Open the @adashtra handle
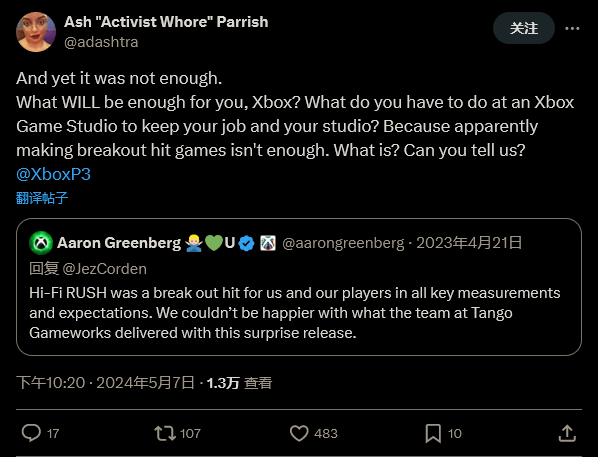 (x=101, y=42)
